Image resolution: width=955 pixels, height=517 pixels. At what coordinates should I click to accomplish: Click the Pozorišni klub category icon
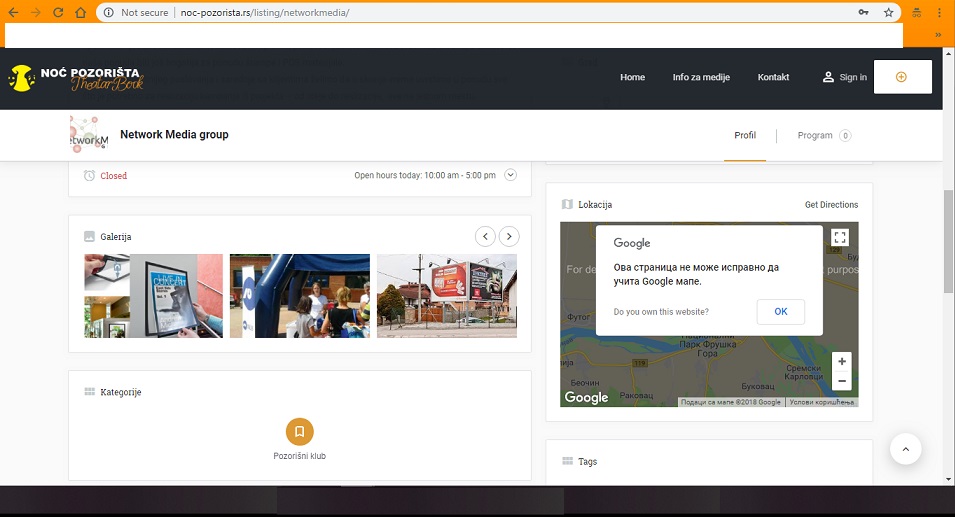pos(300,432)
